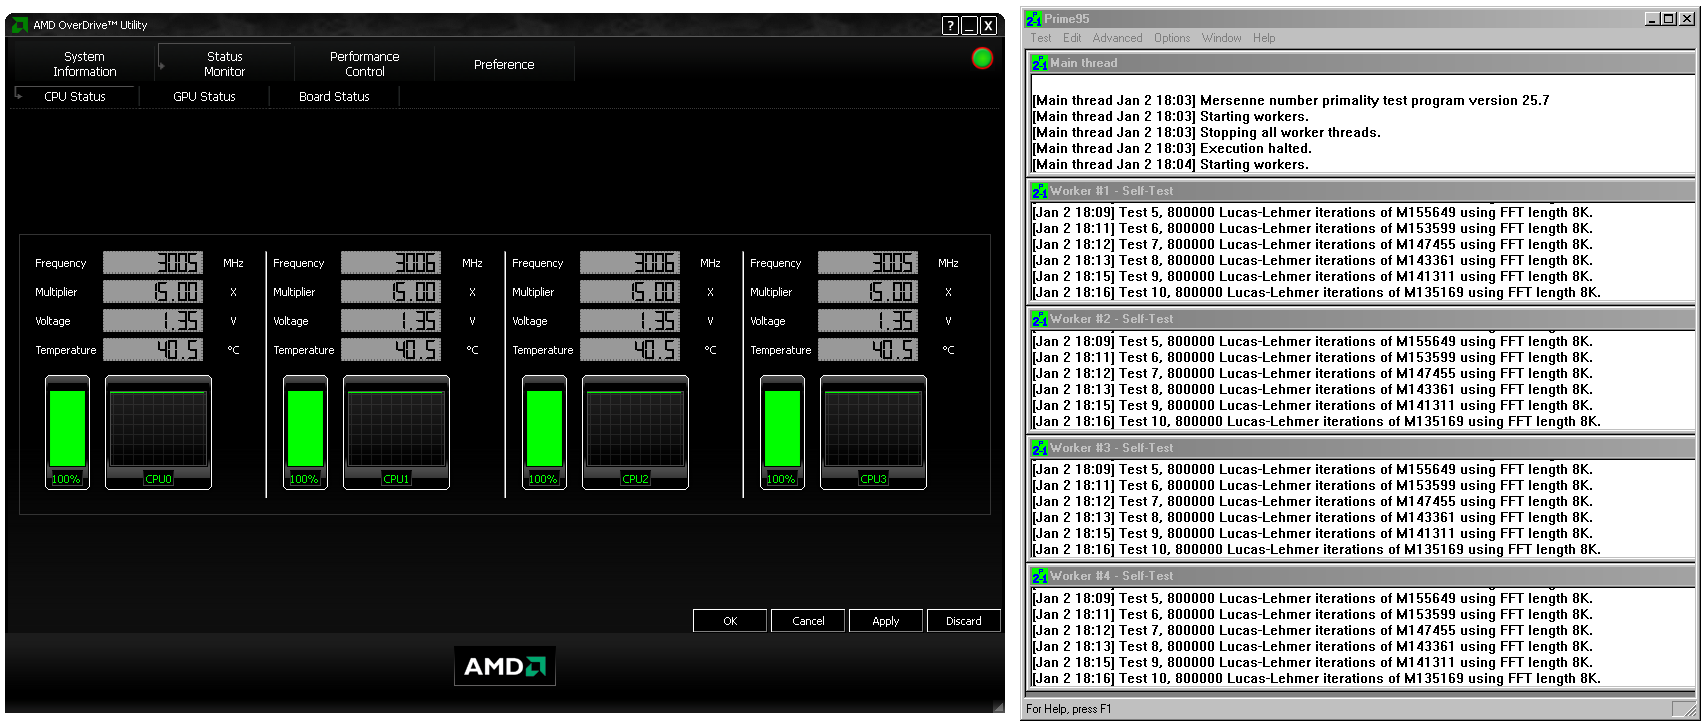Click Worker #1 Test 10 M135169 log line
1706x727 pixels.
(1316, 293)
